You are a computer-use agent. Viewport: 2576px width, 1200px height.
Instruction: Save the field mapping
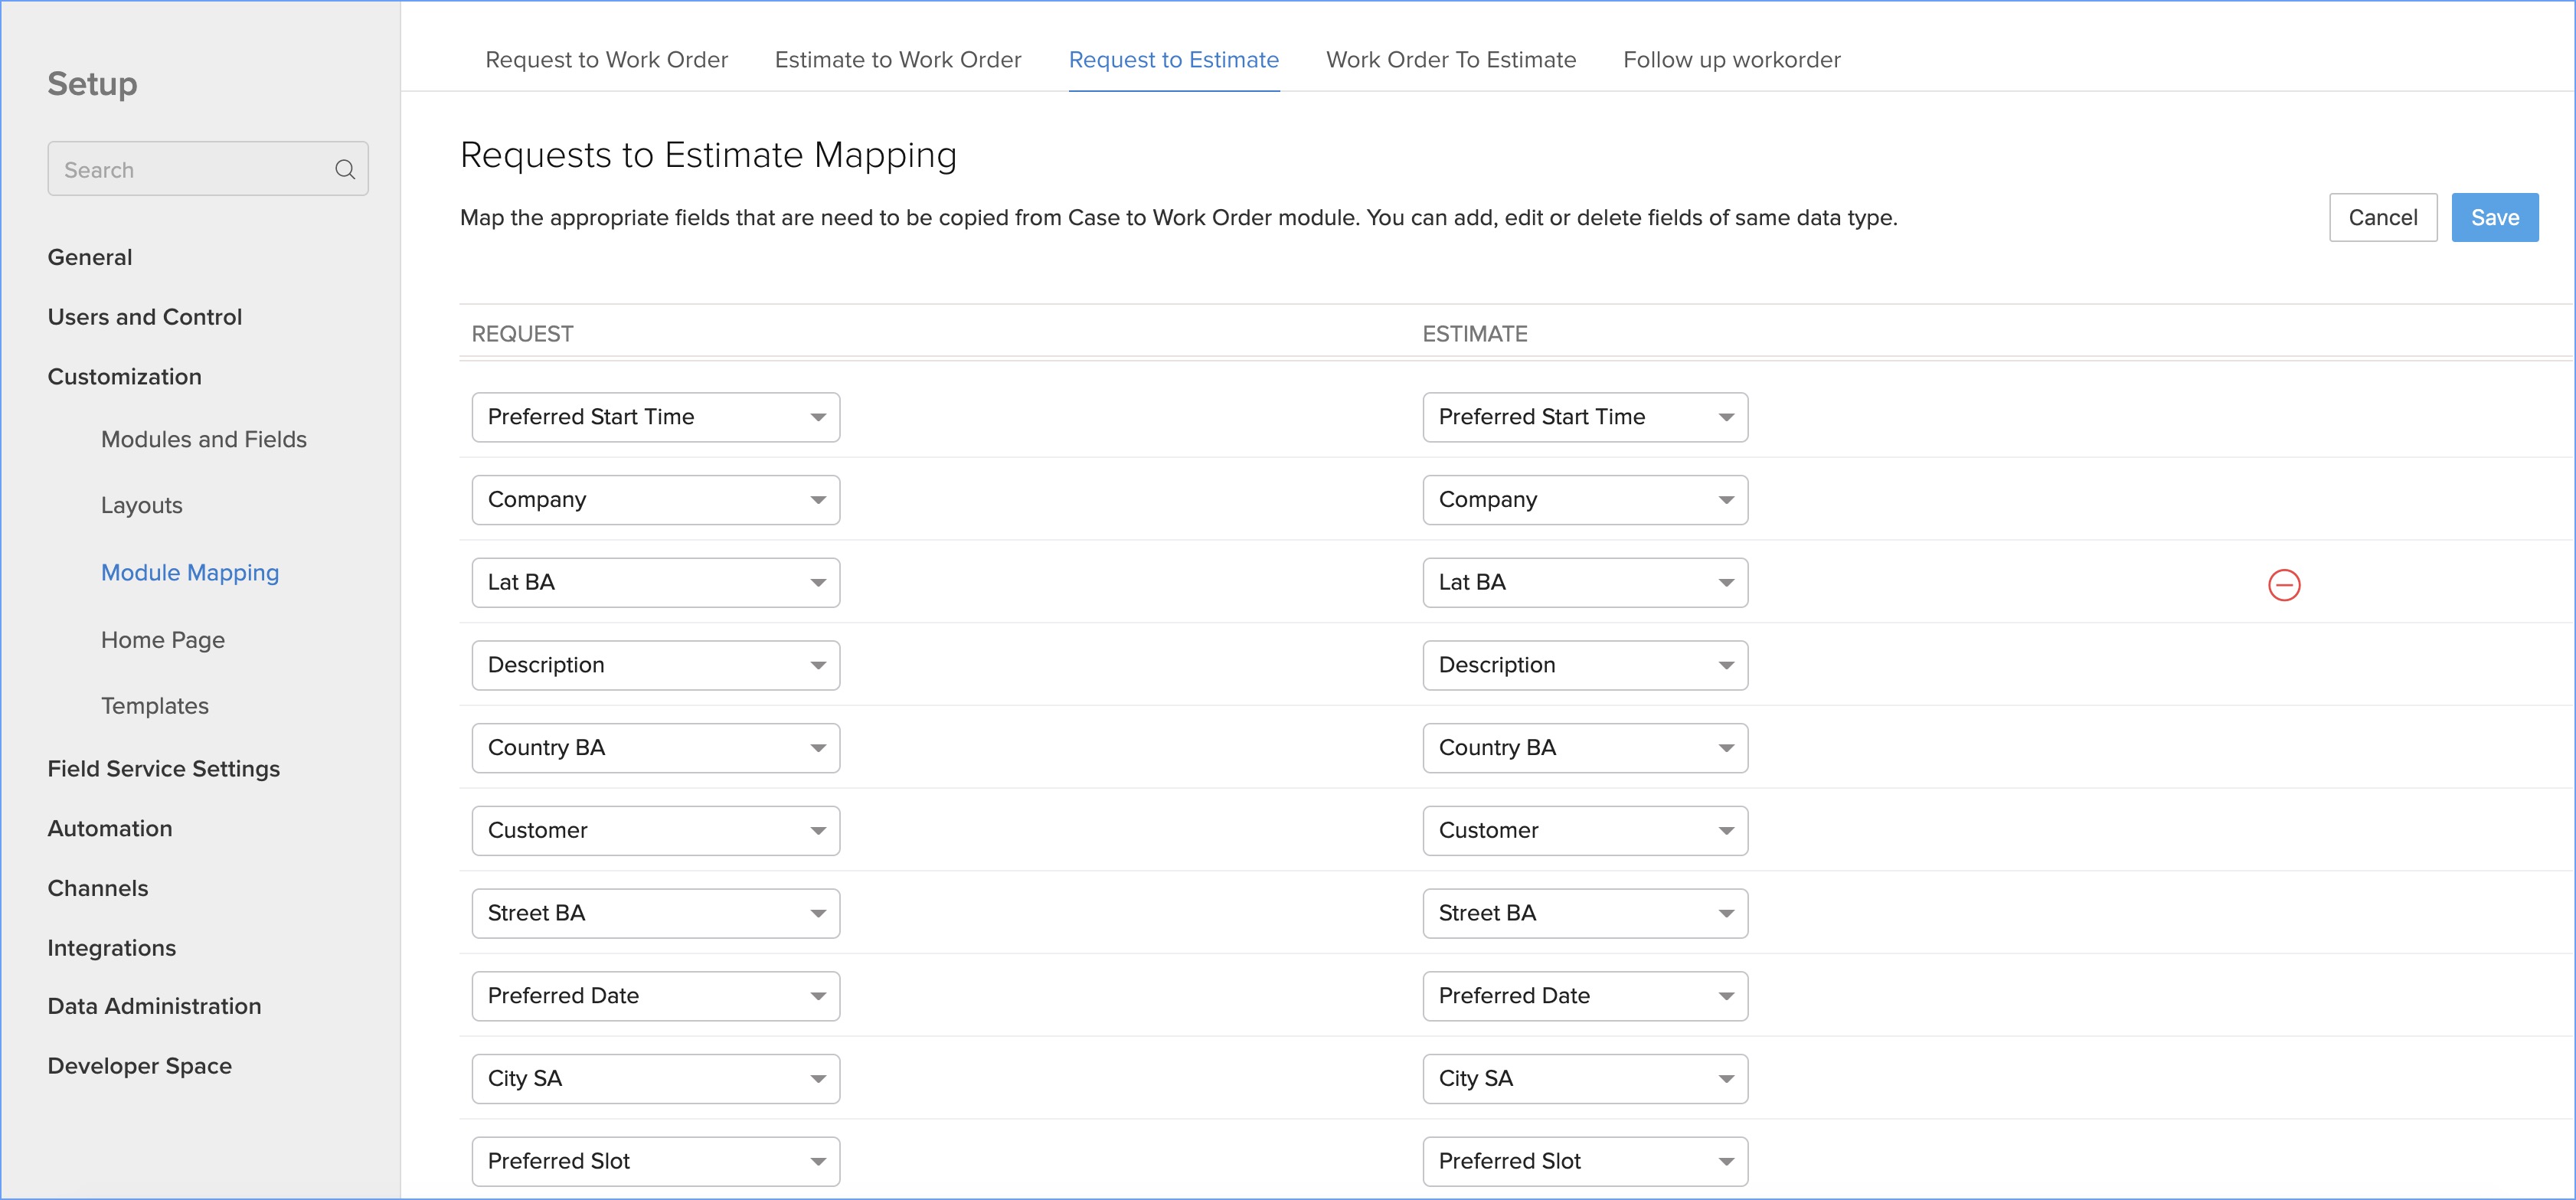(2494, 218)
